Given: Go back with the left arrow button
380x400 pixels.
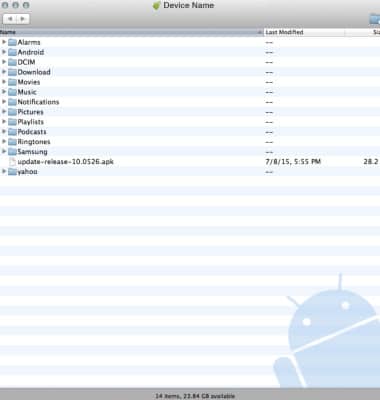Looking at the screenshot, I should click(x=10, y=19).
